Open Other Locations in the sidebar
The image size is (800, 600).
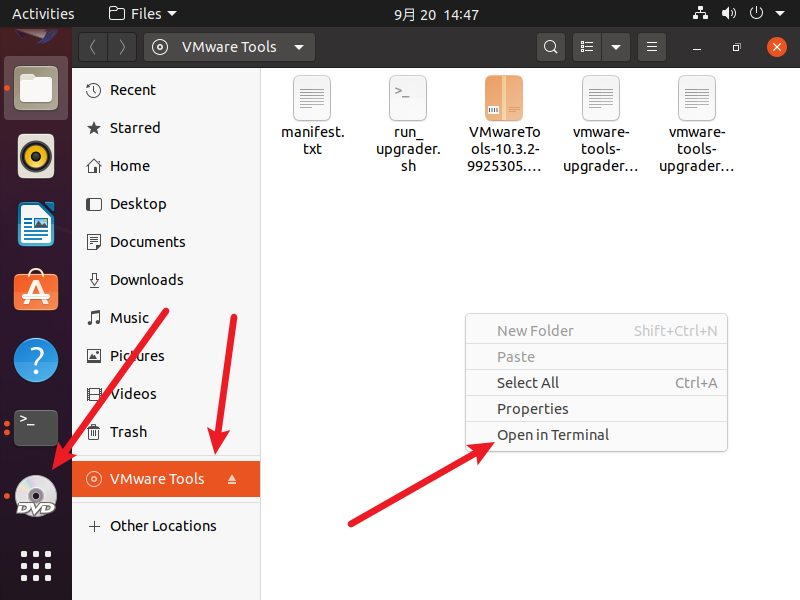[x=166, y=526]
